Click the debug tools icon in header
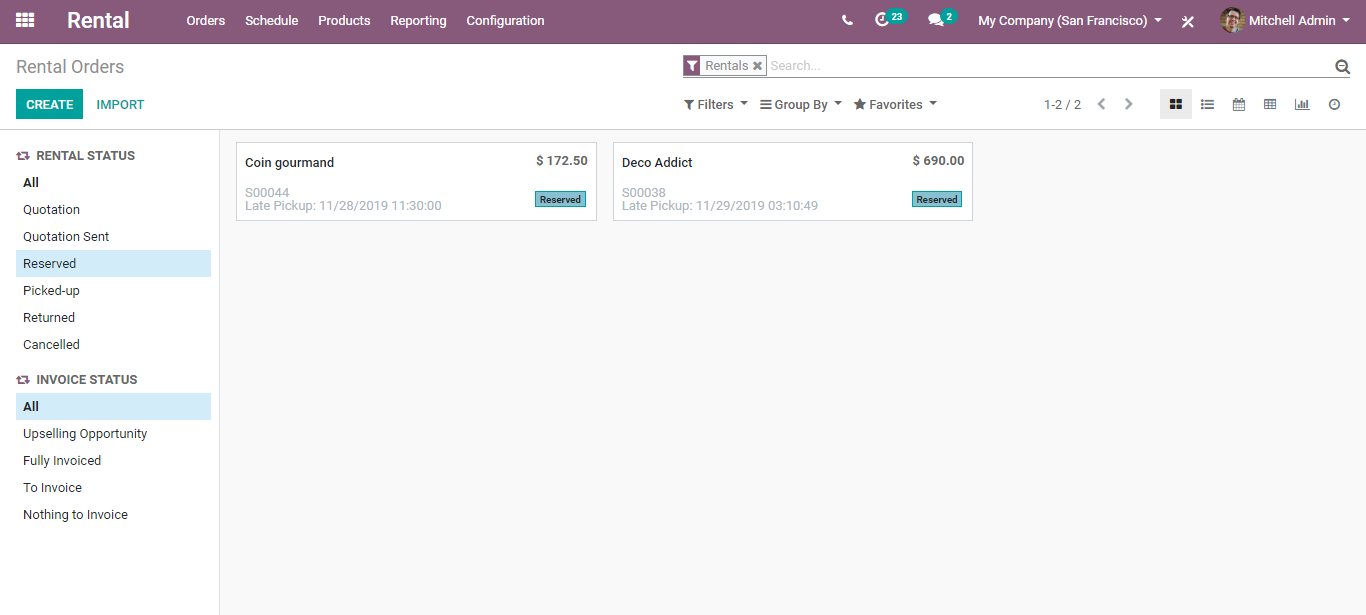The width and height of the screenshot is (1366, 615). (1188, 21)
